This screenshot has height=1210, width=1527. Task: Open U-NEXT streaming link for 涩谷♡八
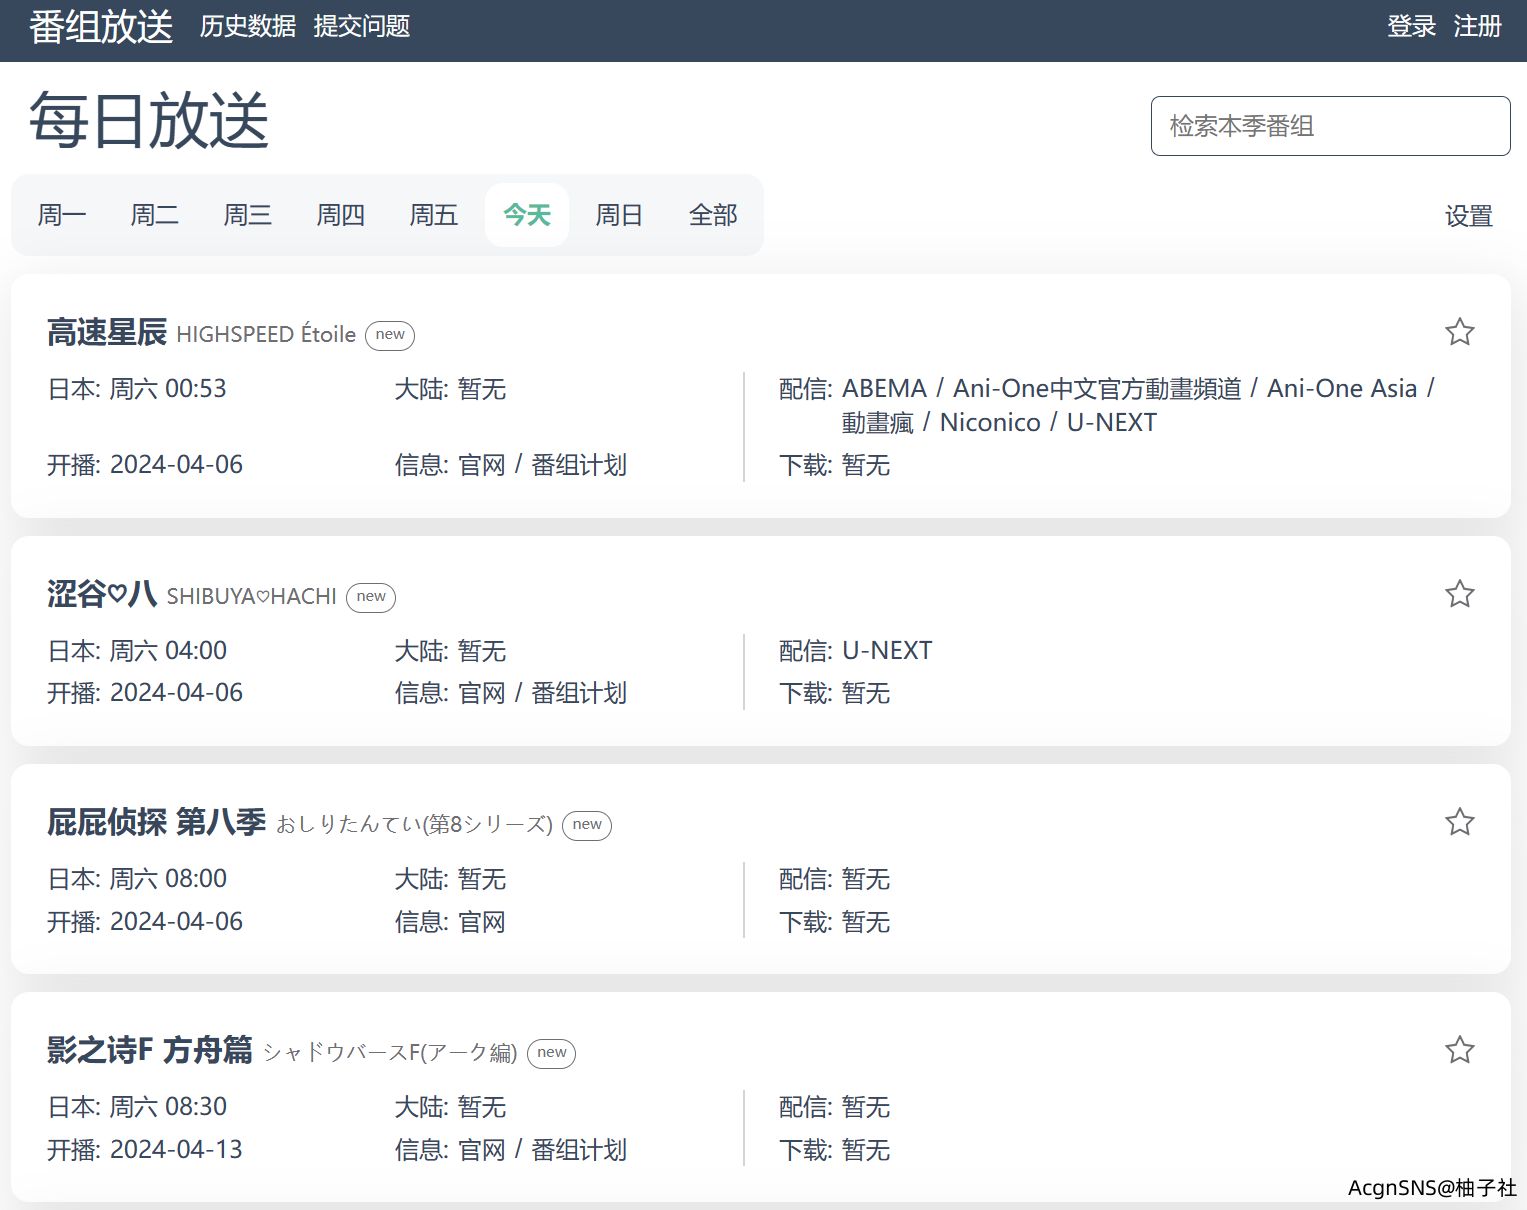[x=887, y=651]
